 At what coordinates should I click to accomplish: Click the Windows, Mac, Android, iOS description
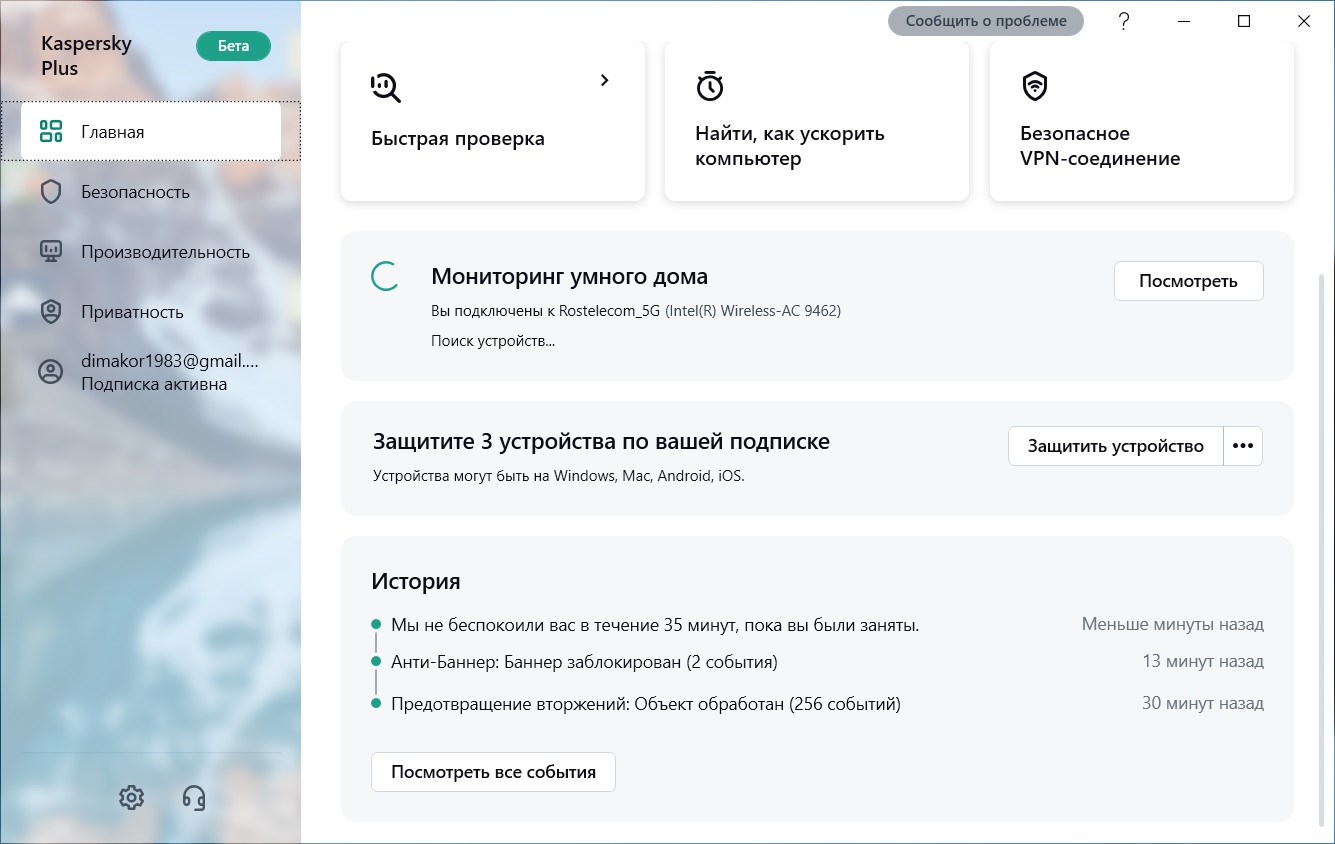(559, 476)
